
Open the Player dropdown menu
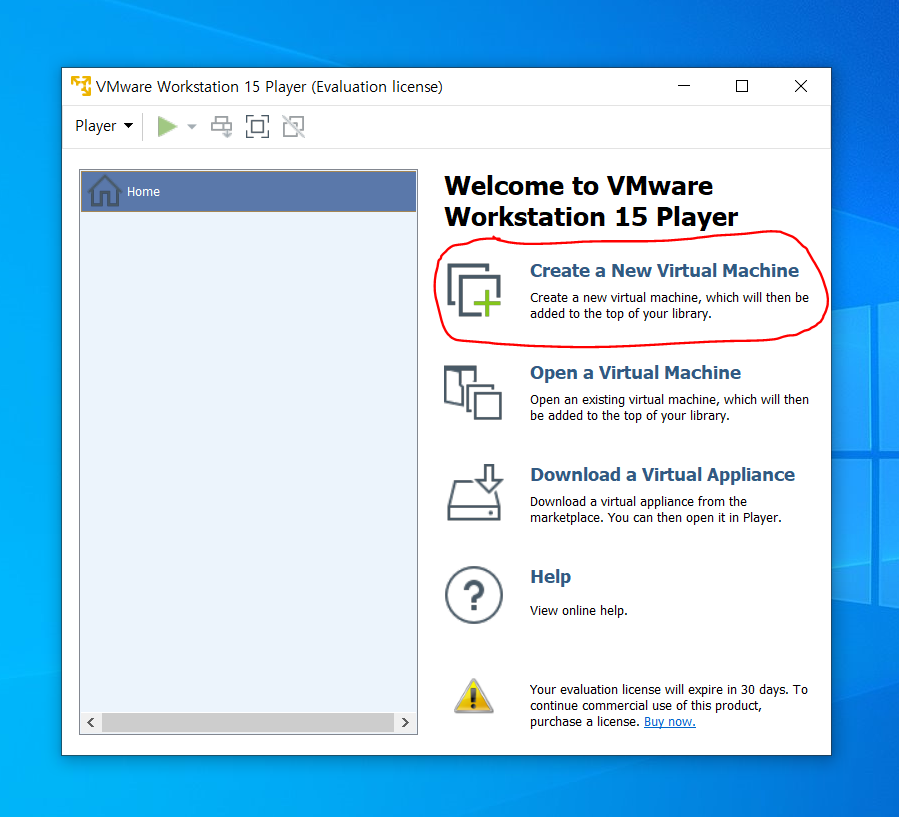[x=104, y=126]
